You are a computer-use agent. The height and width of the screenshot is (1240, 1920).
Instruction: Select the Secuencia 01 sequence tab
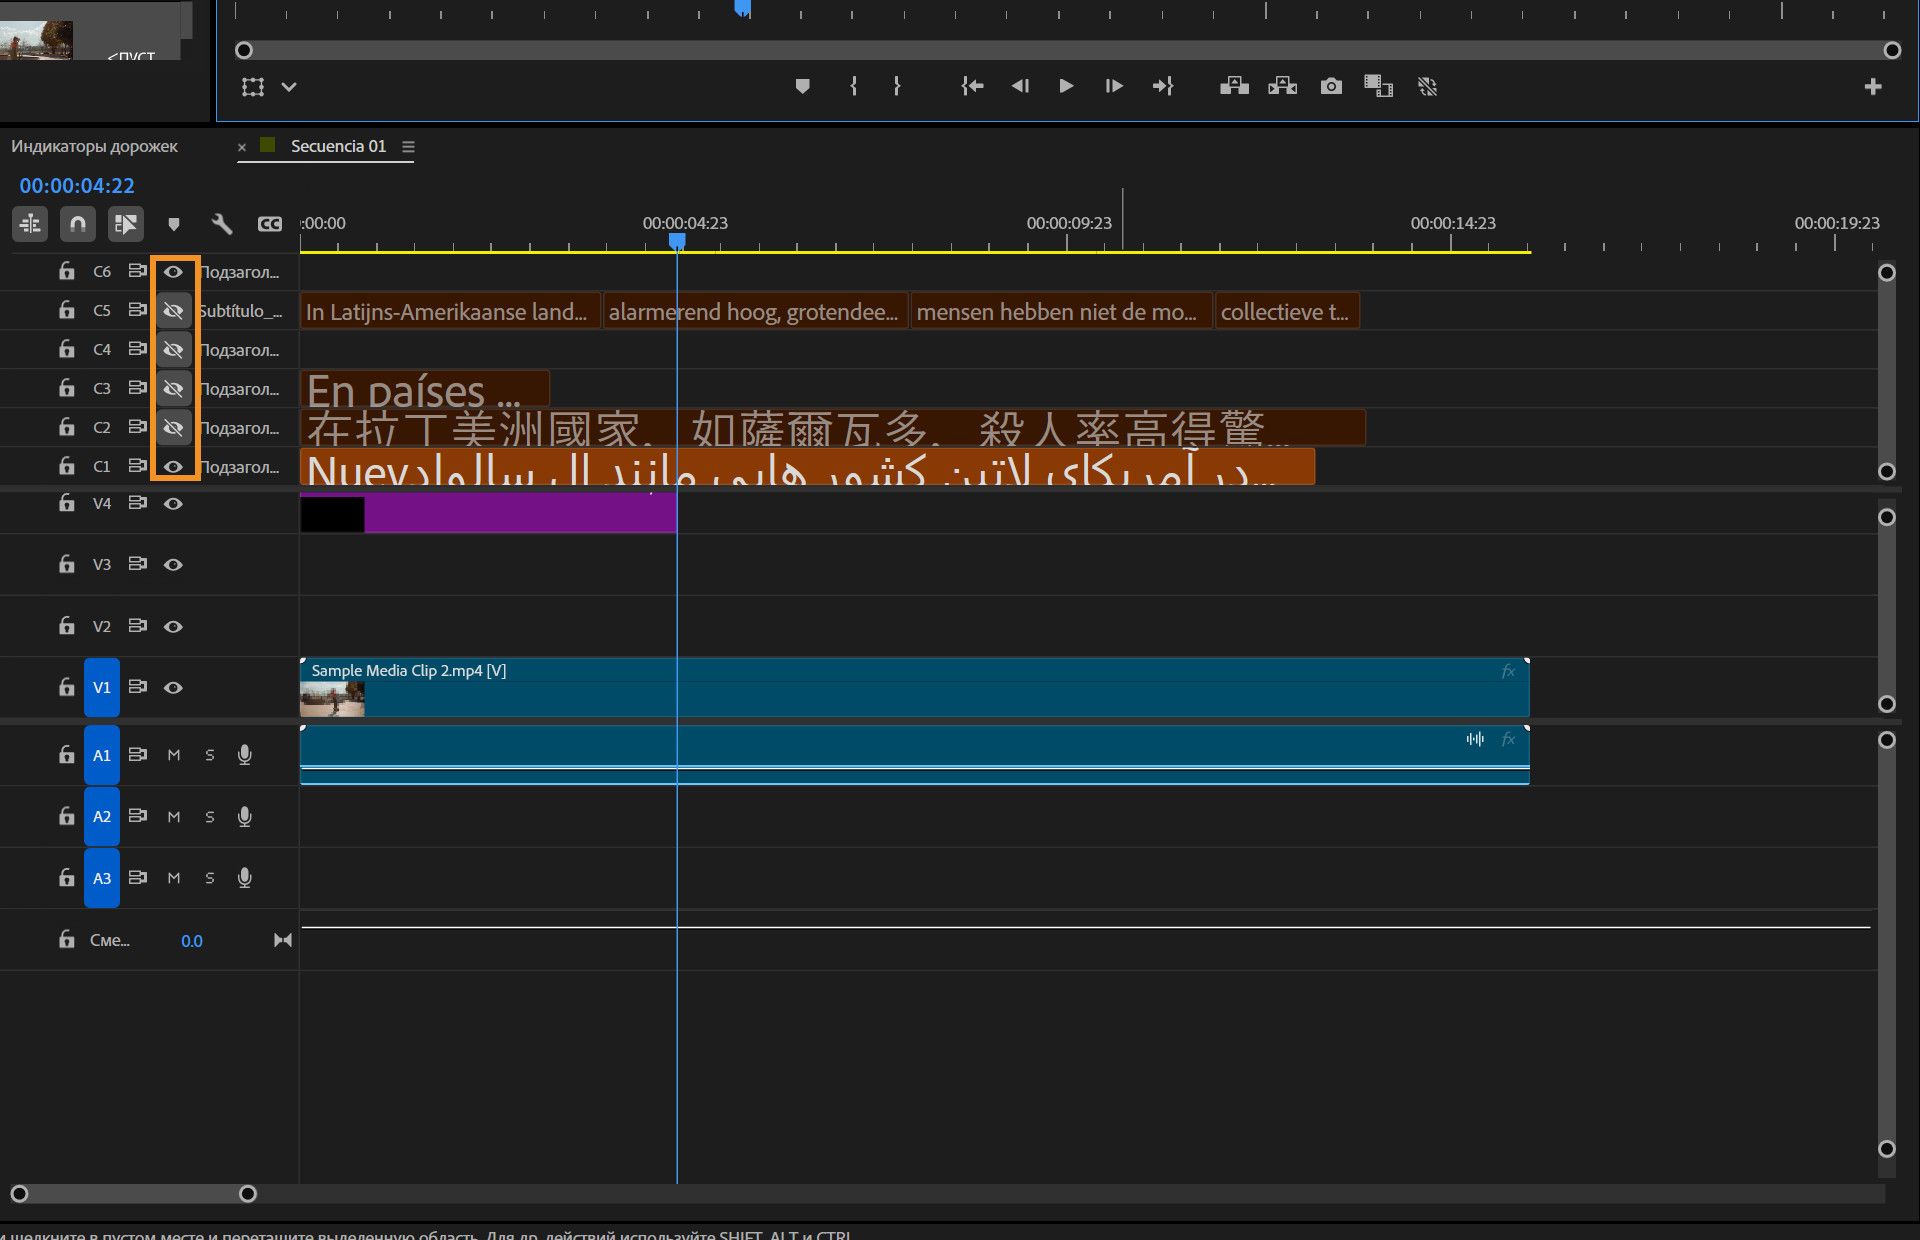point(337,147)
